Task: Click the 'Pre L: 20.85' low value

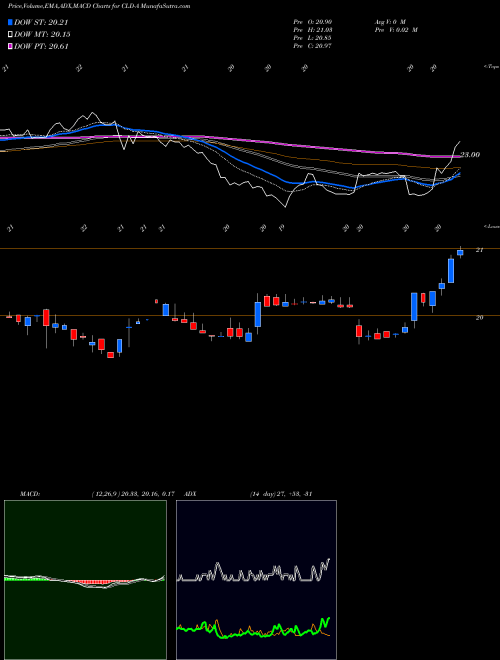Action: [313, 38]
